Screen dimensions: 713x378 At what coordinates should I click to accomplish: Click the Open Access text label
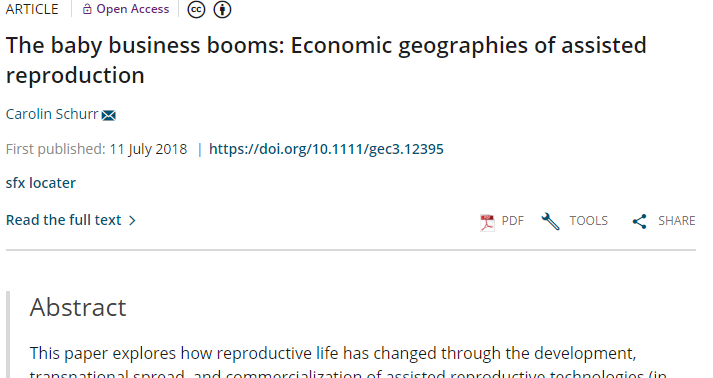[132, 9]
